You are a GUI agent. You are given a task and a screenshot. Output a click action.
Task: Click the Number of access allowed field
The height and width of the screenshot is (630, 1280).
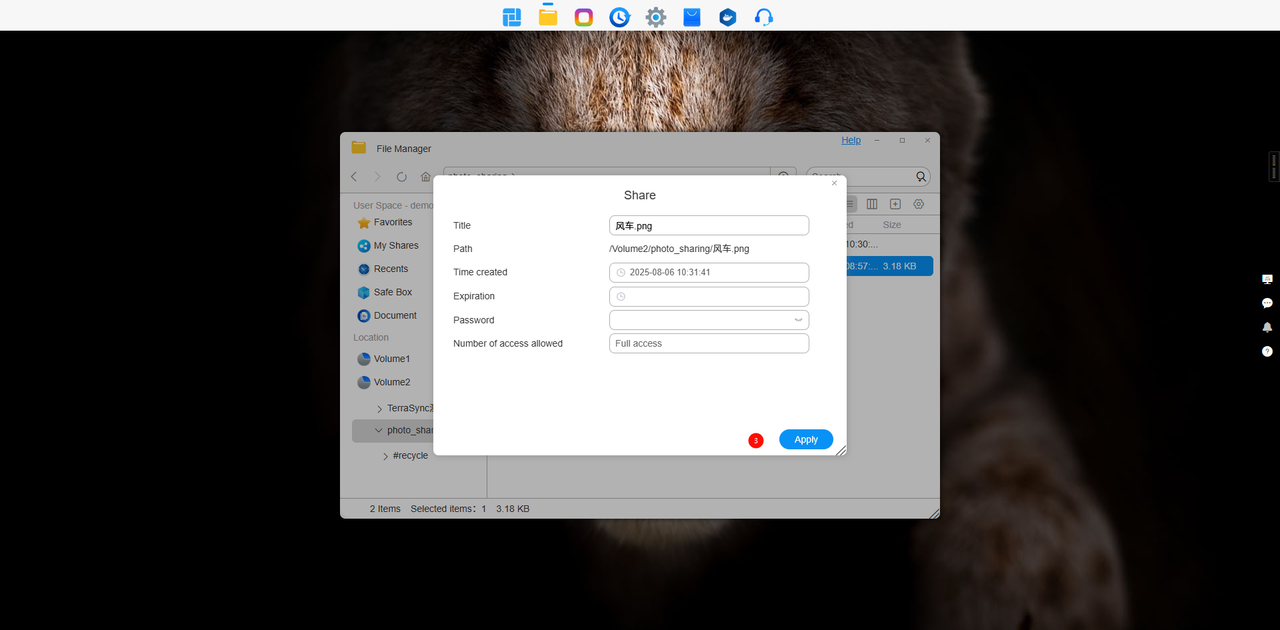coord(709,343)
